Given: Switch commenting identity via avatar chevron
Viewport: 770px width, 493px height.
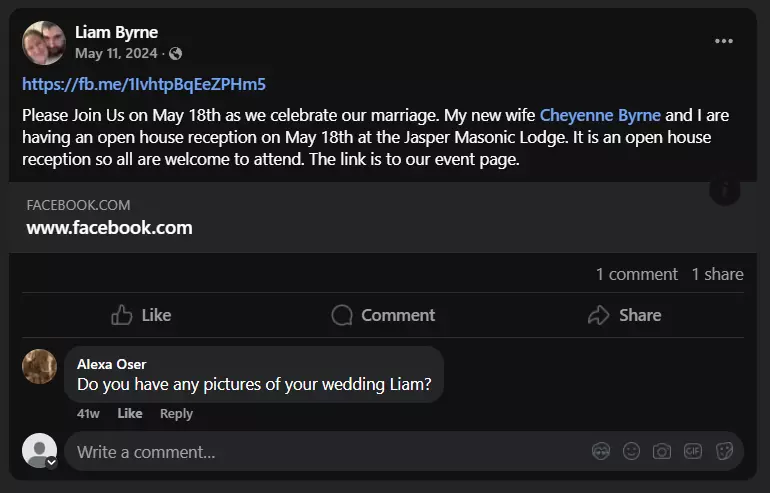Looking at the screenshot, I should pyautogui.click(x=52, y=463).
